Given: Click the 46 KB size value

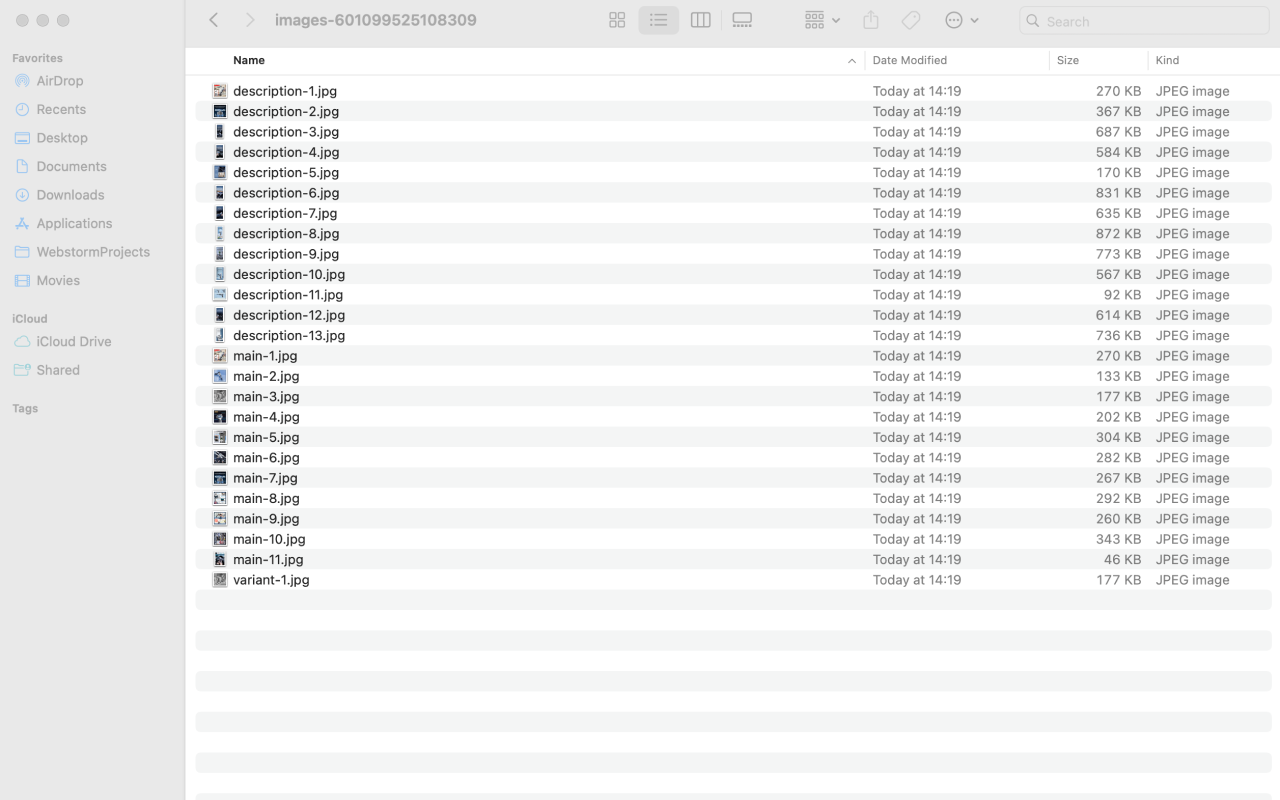Looking at the screenshot, I should coord(1122,559).
